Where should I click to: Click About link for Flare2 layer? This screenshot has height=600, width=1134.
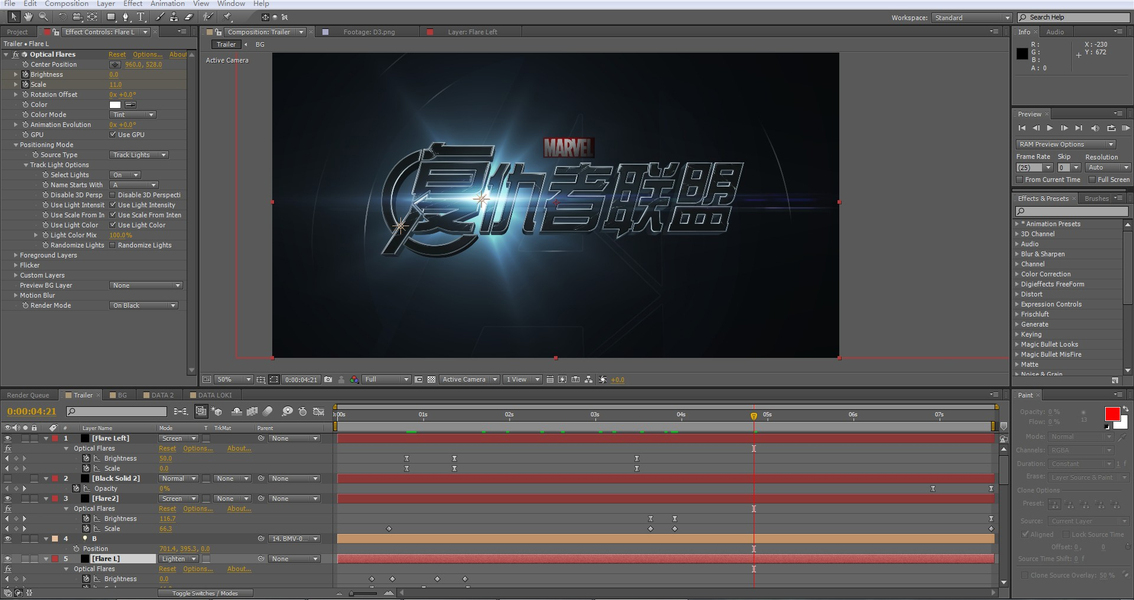tap(239, 509)
